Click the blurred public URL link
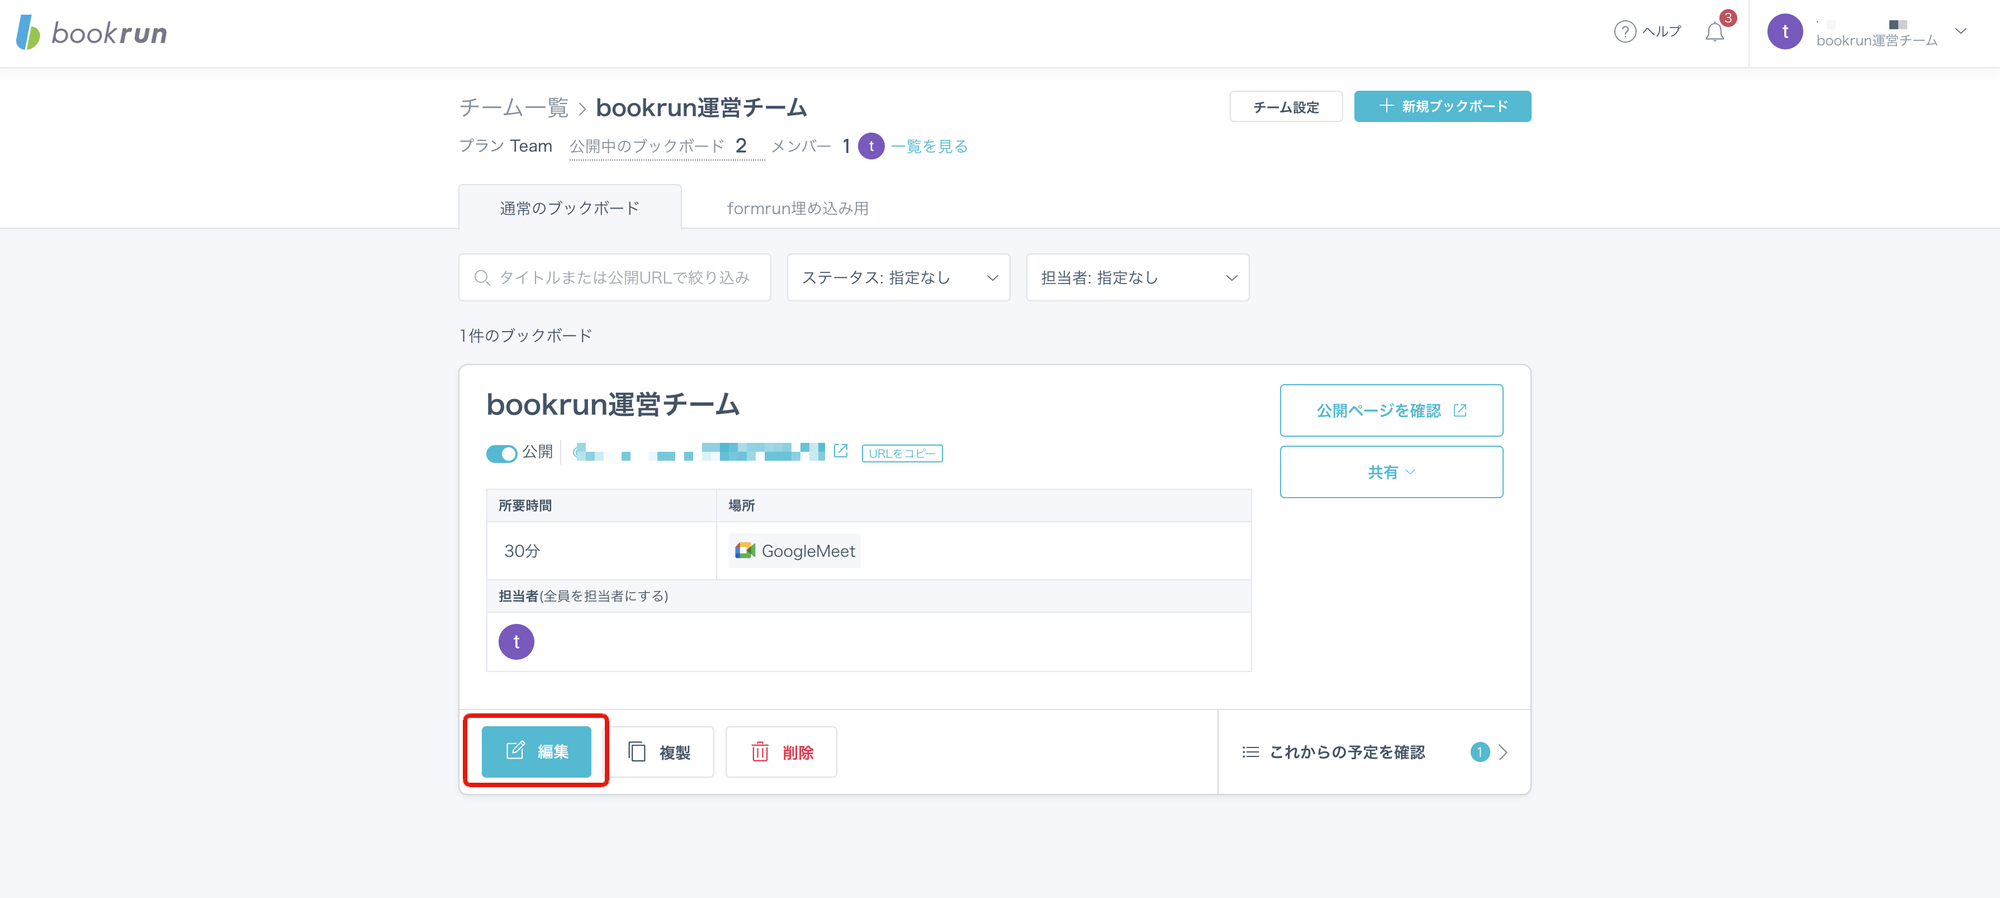 (699, 452)
